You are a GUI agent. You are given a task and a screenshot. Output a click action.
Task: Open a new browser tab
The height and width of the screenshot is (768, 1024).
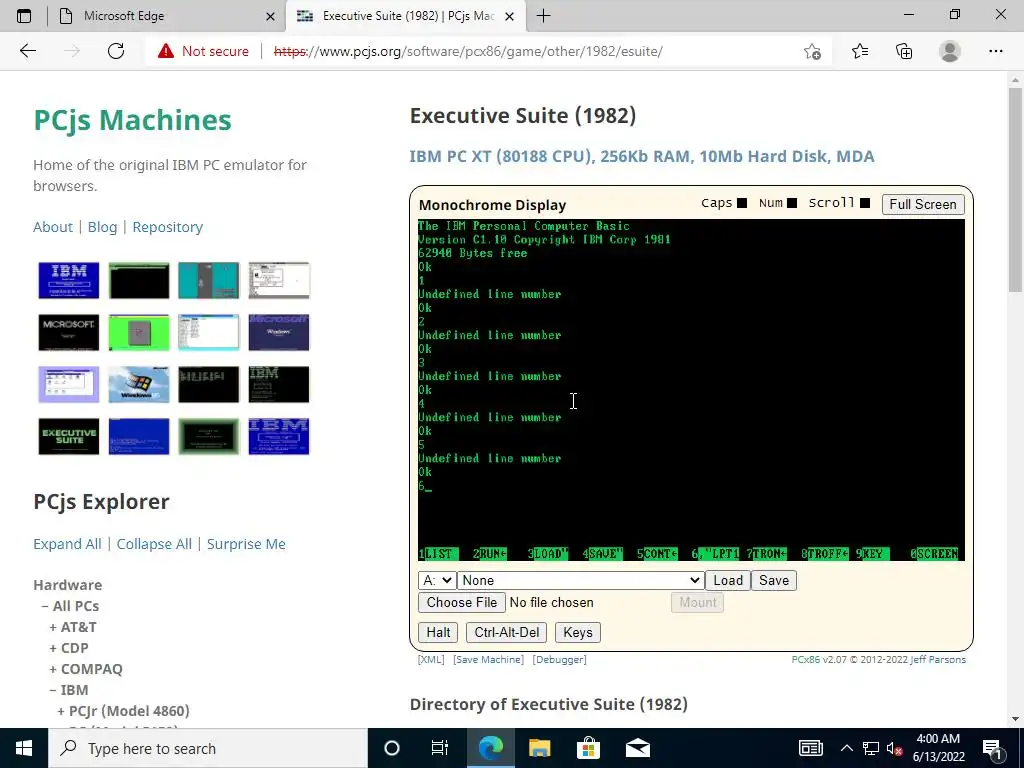point(543,16)
